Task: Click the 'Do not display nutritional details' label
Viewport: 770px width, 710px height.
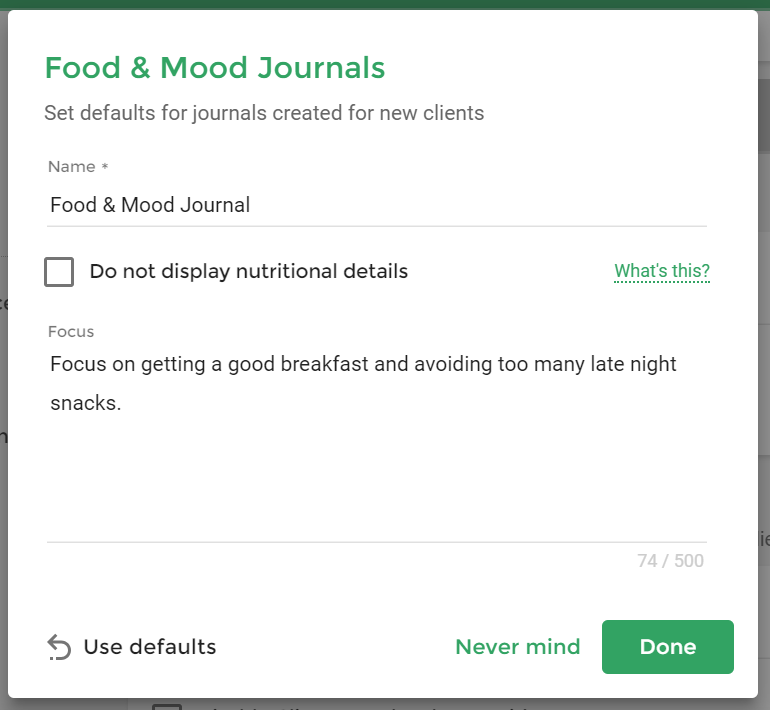Action: [248, 271]
